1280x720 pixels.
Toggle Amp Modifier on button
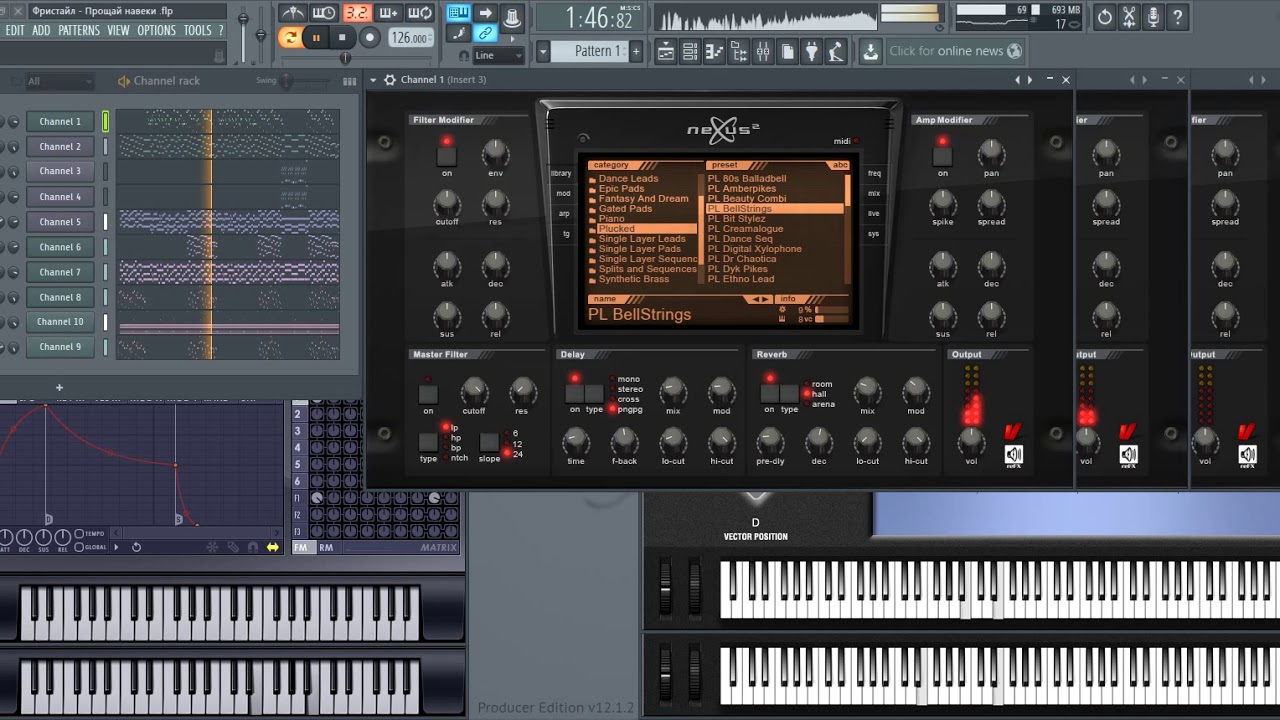coord(942,156)
